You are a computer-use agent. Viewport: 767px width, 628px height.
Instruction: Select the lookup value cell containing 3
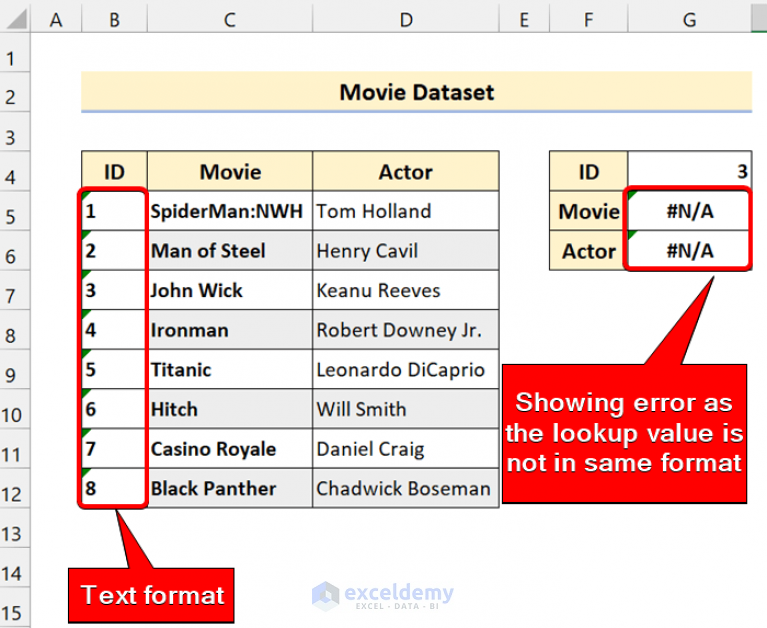(x=690, y=171)
